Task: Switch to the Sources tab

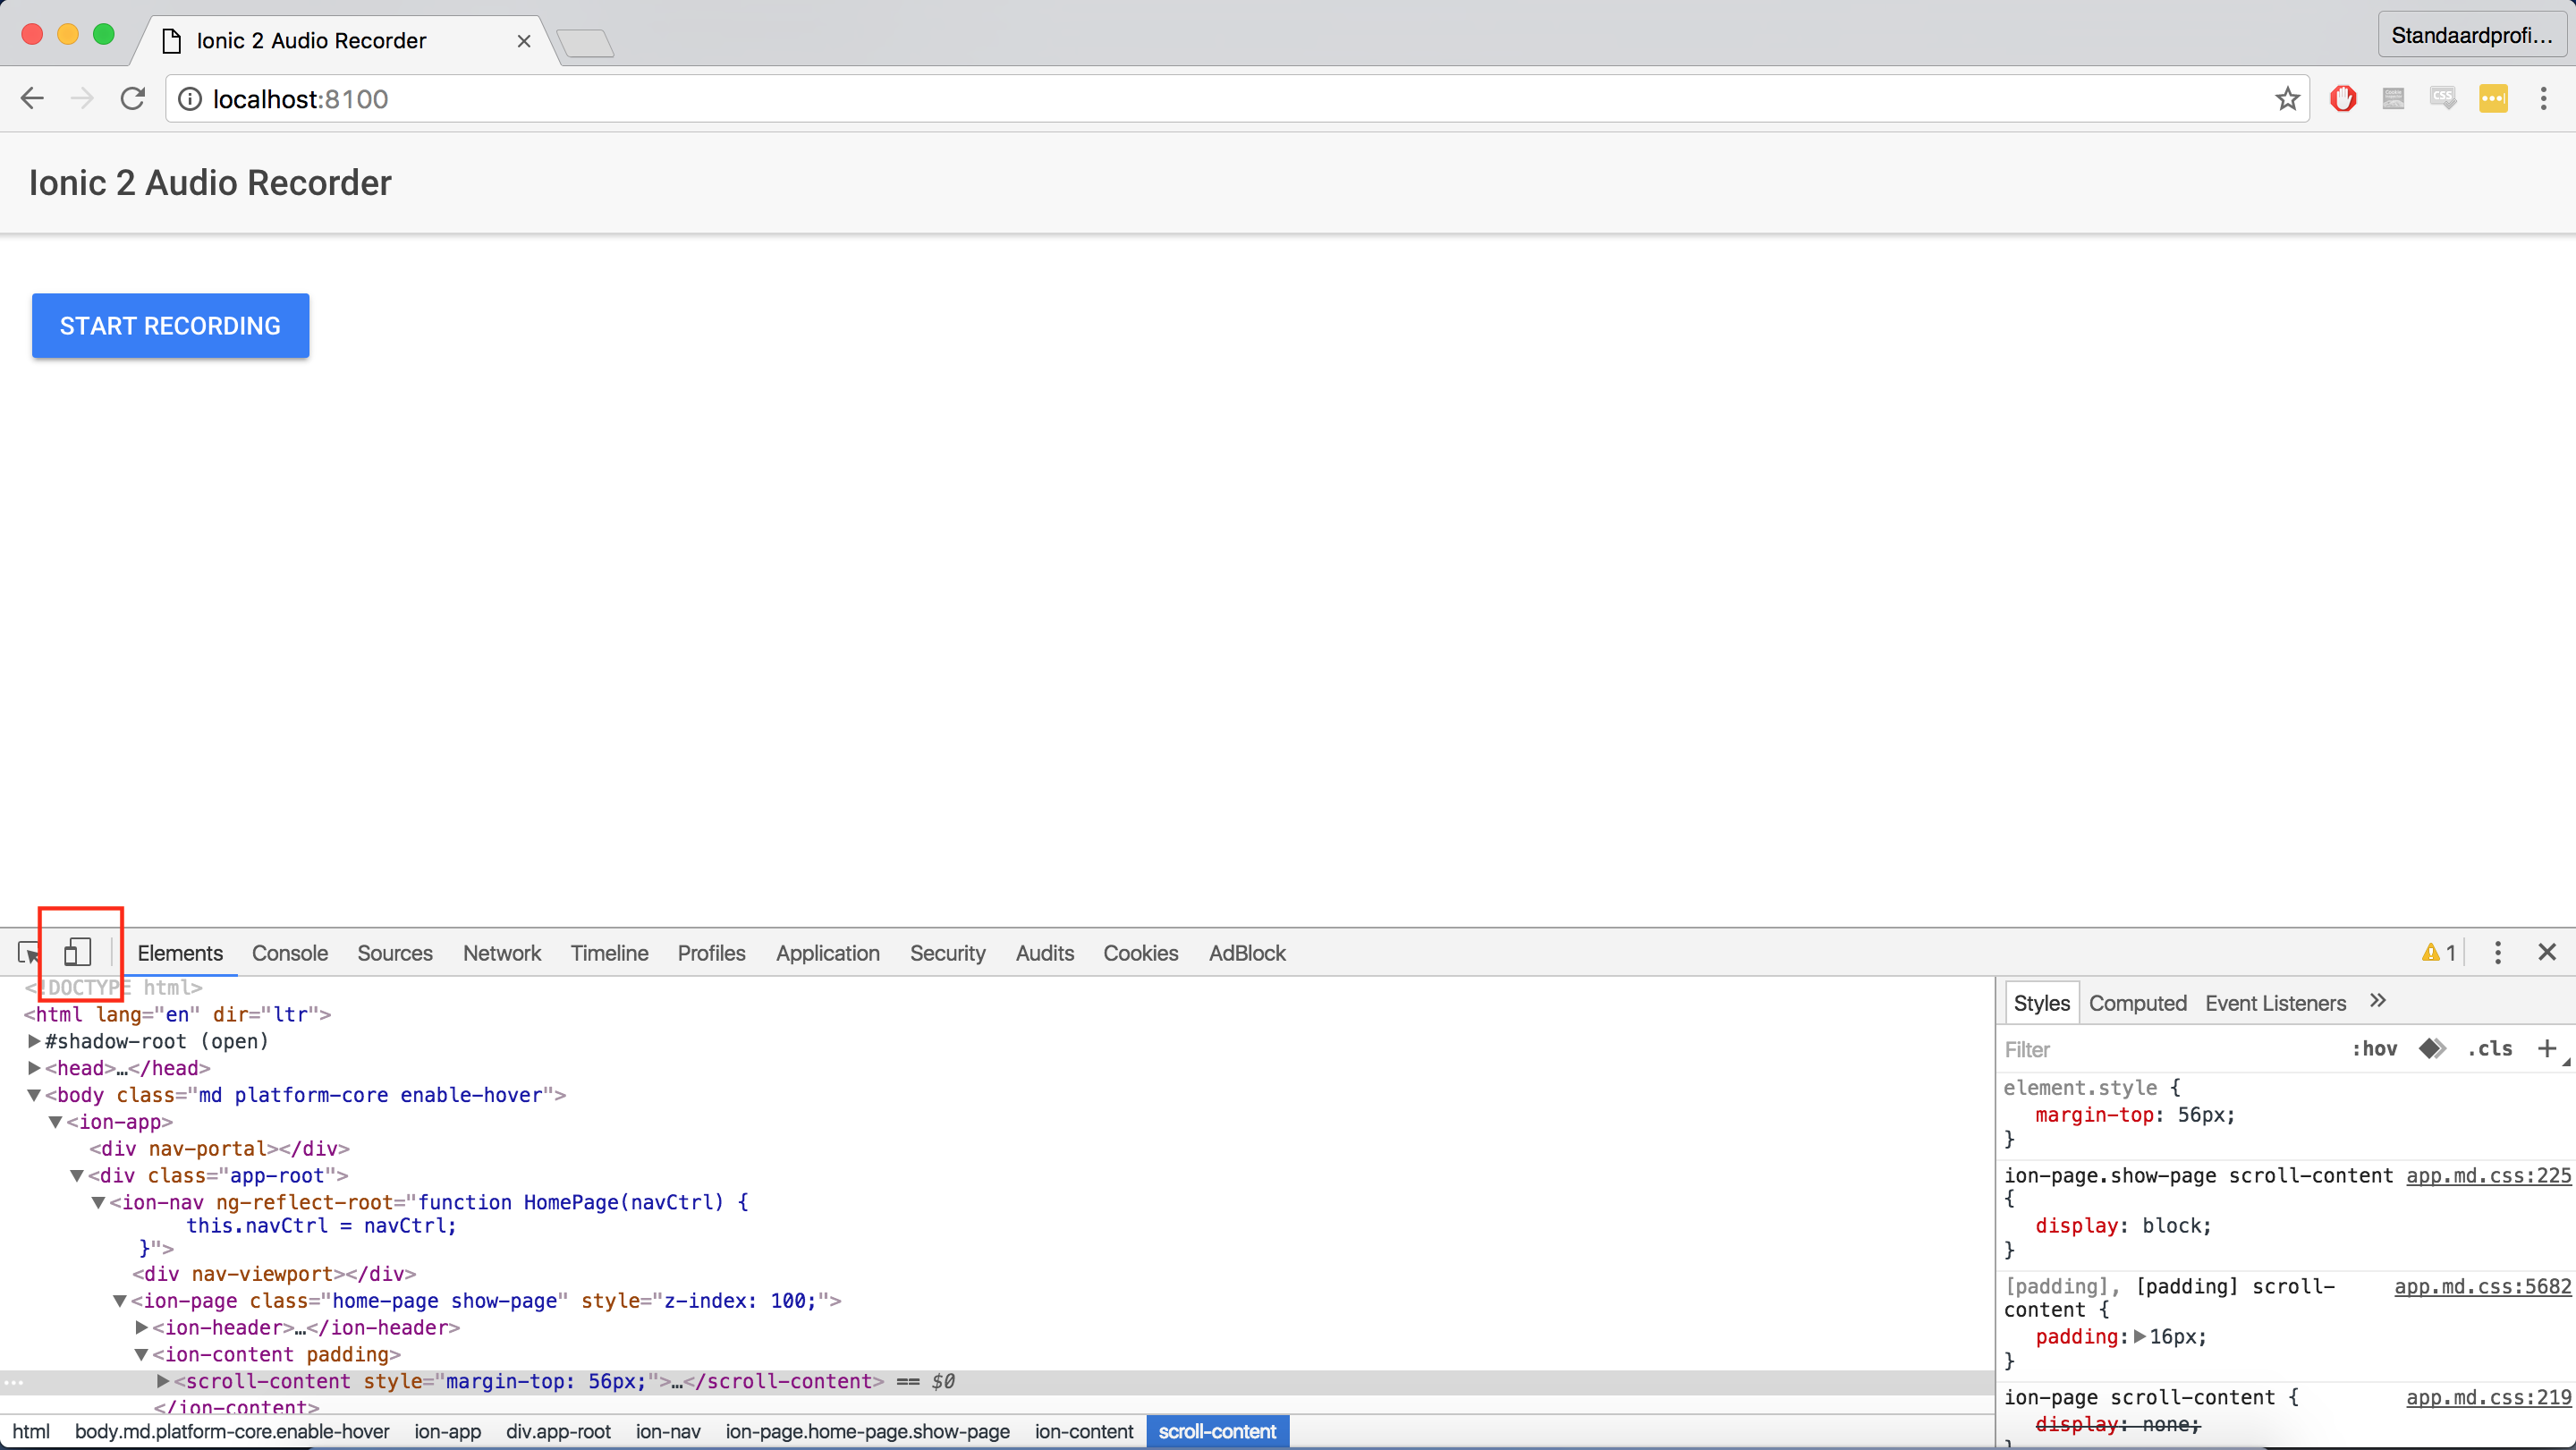Action: point(395,953)
